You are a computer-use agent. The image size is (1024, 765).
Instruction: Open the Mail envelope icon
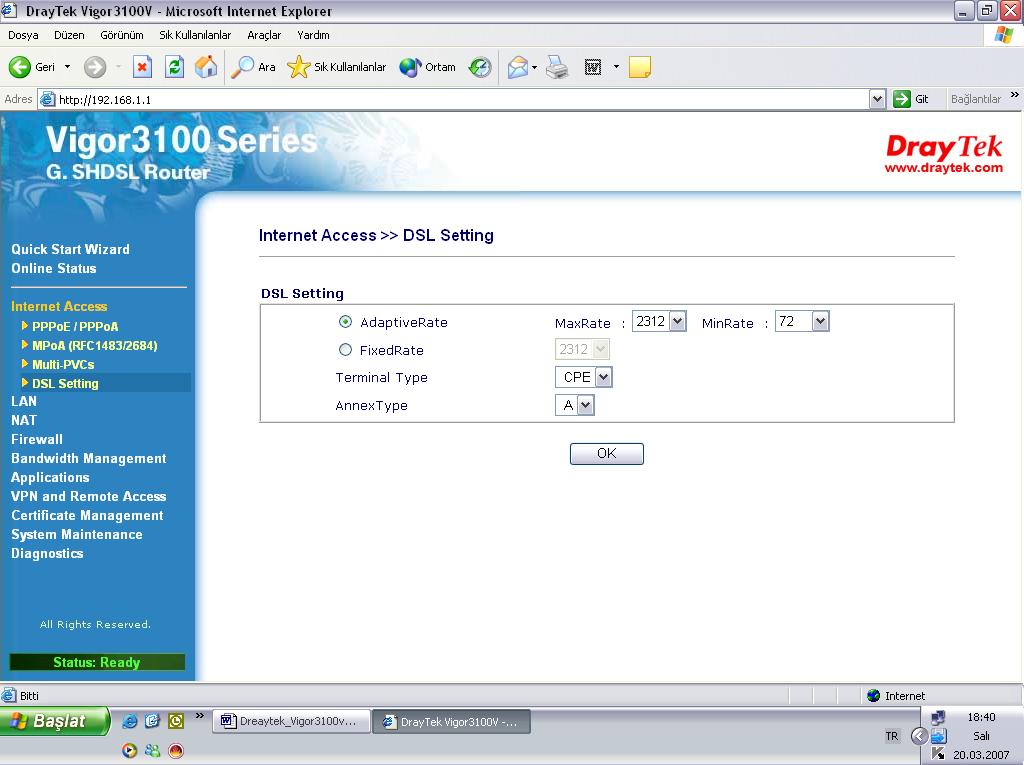tap(517, 67)
